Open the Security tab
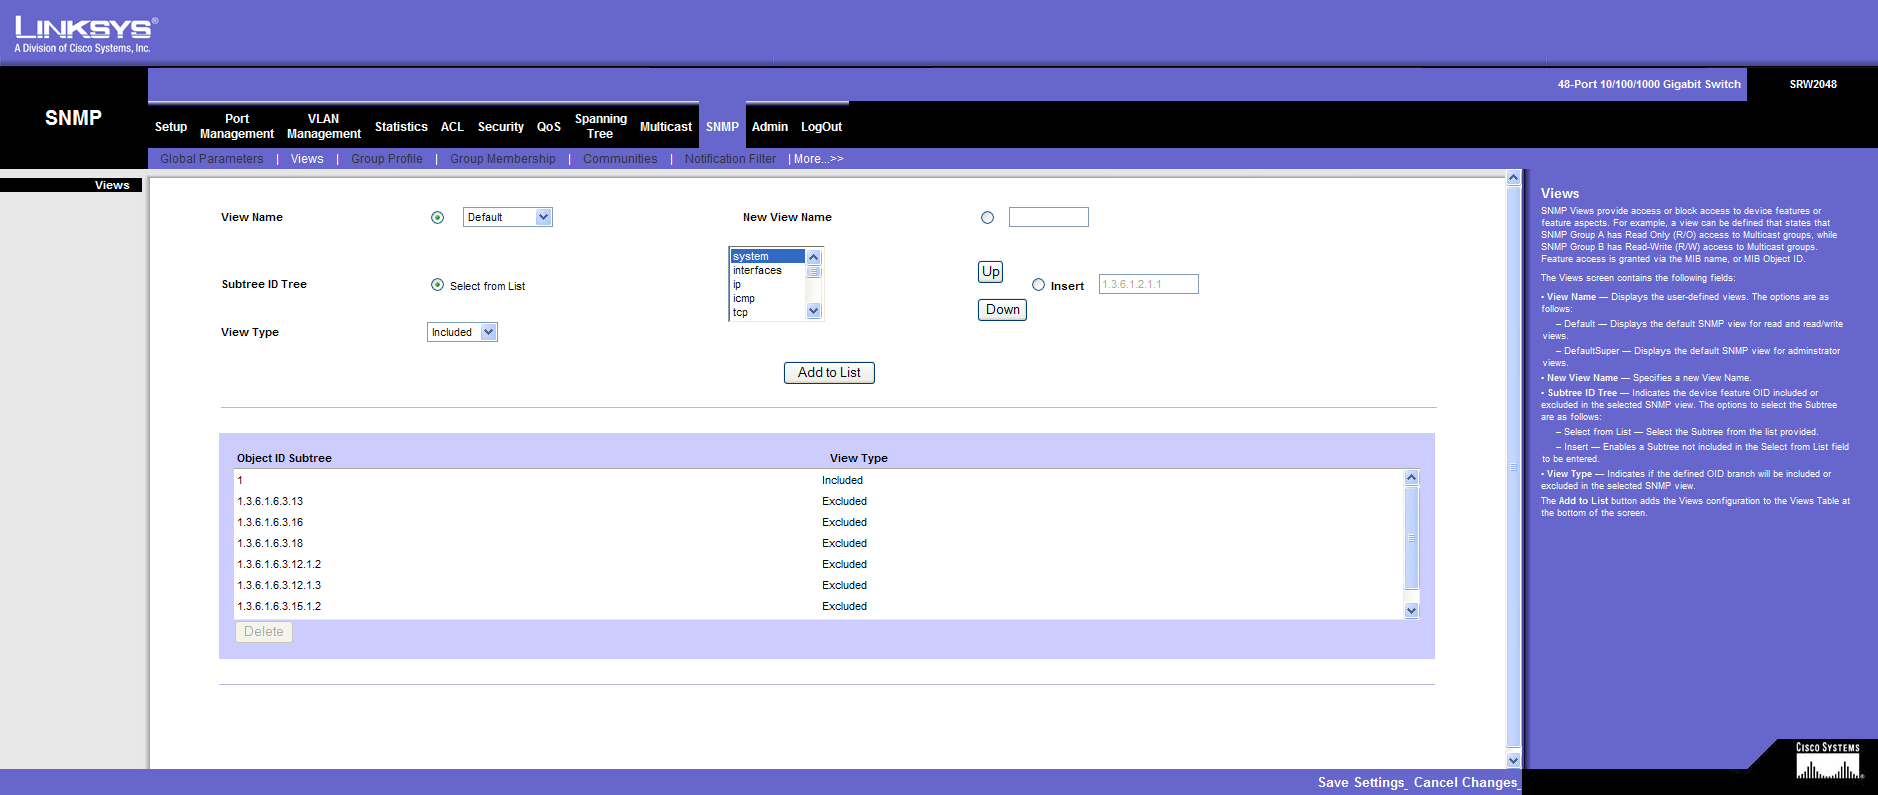 coord(500,127)
